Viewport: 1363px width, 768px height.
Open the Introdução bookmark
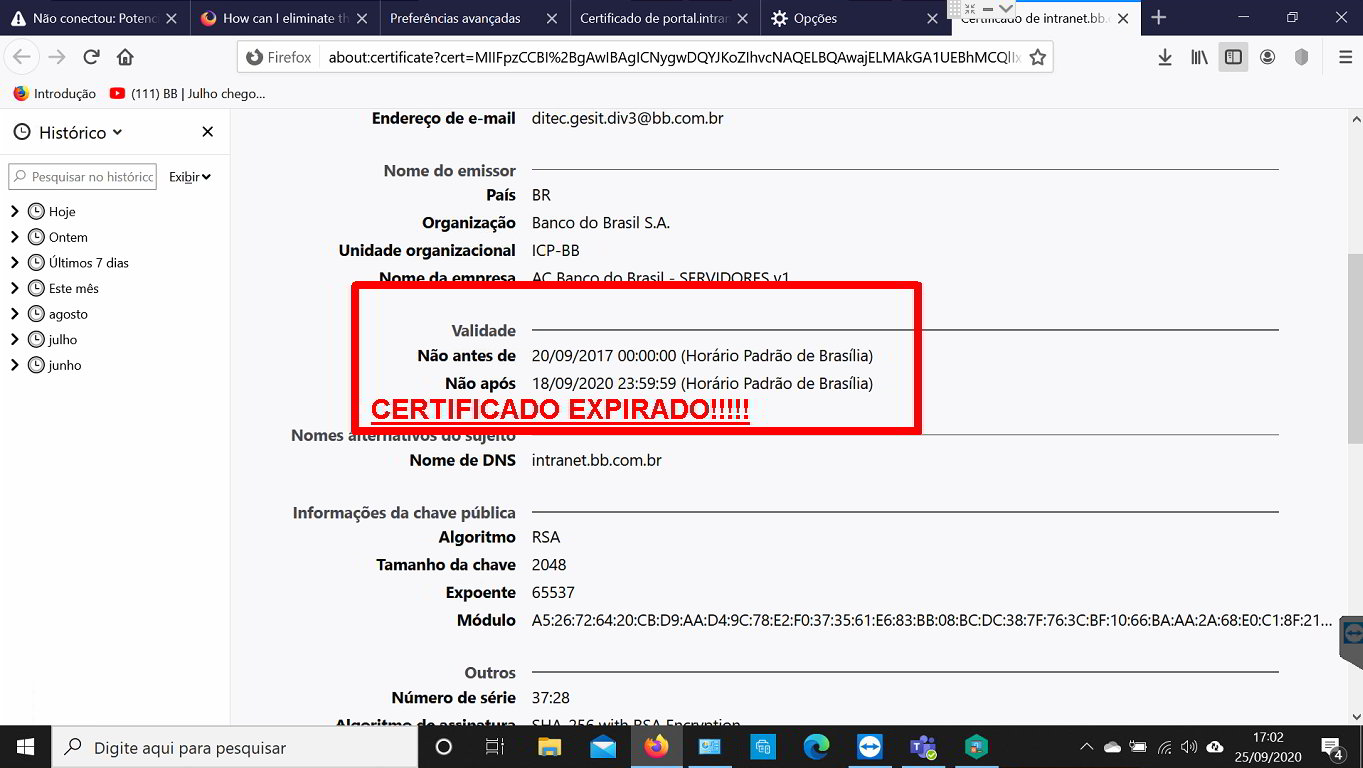pyautogui.click(x=55, y=93)
